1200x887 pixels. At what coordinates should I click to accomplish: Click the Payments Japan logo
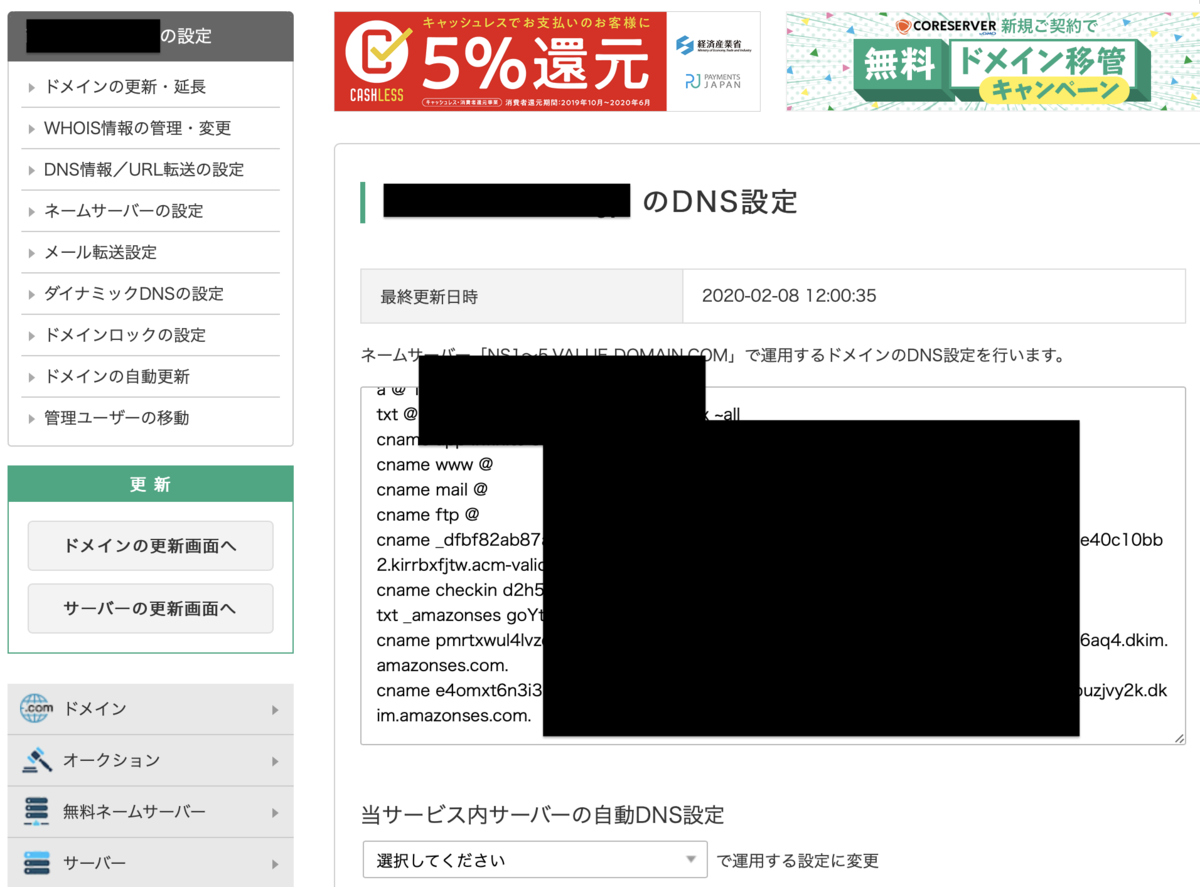[713, 80]
